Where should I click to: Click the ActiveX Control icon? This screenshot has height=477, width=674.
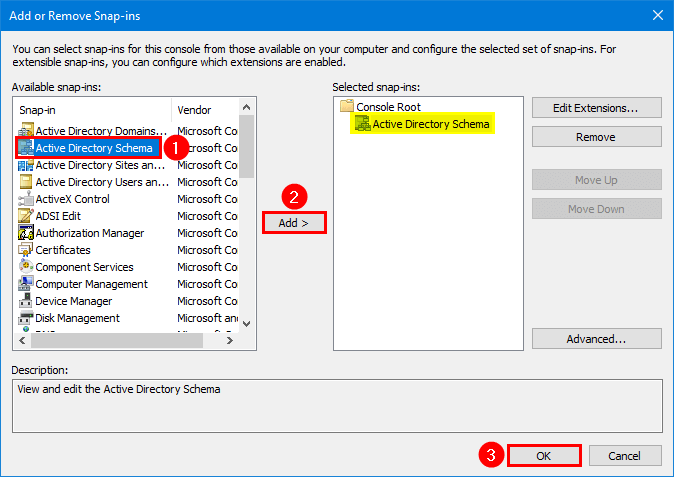click(x=26, y=199)
